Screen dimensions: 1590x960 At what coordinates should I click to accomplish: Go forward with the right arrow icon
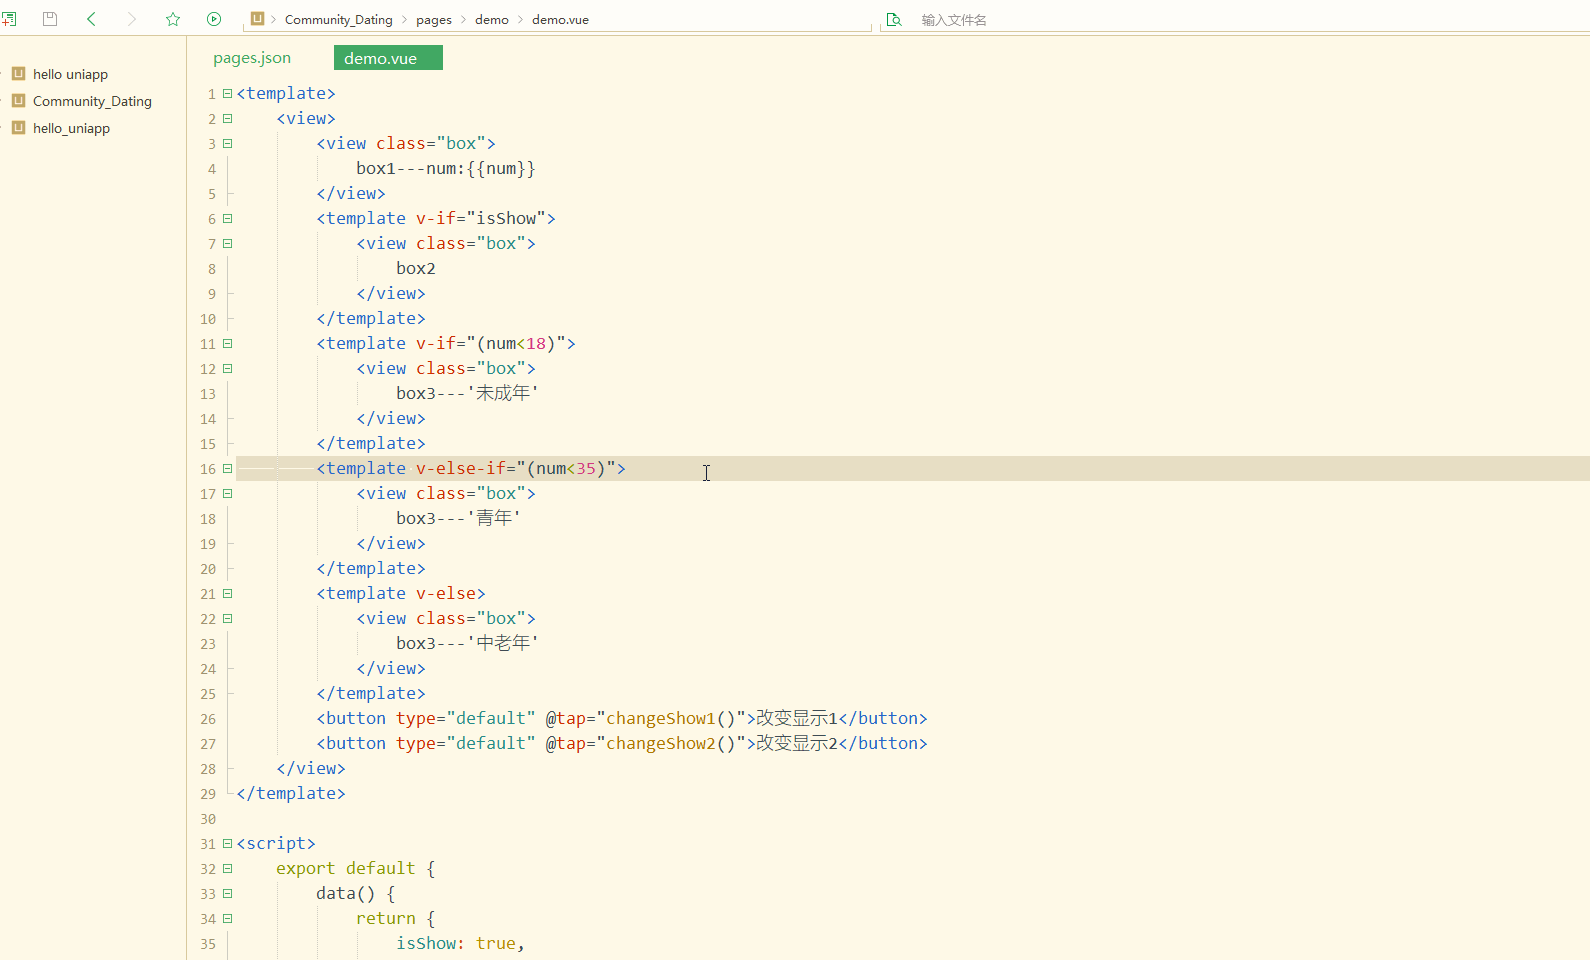pos(132,19)
